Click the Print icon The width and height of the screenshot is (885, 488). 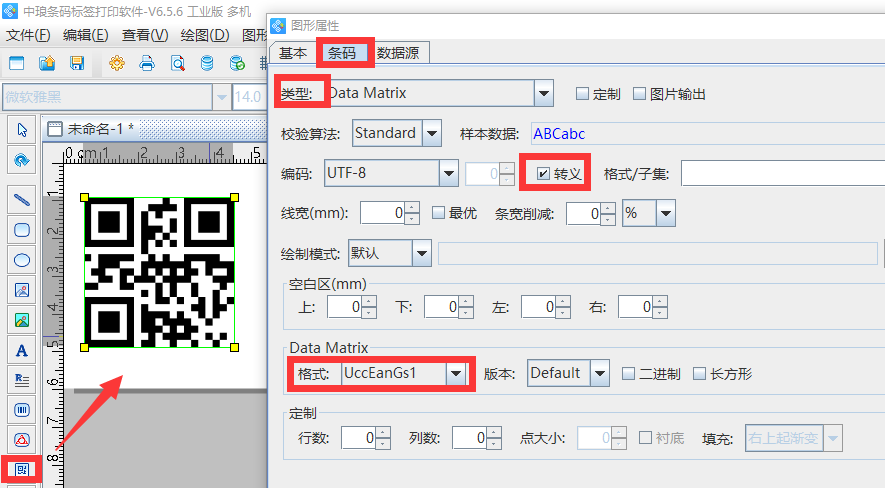(x=147, y=63)
